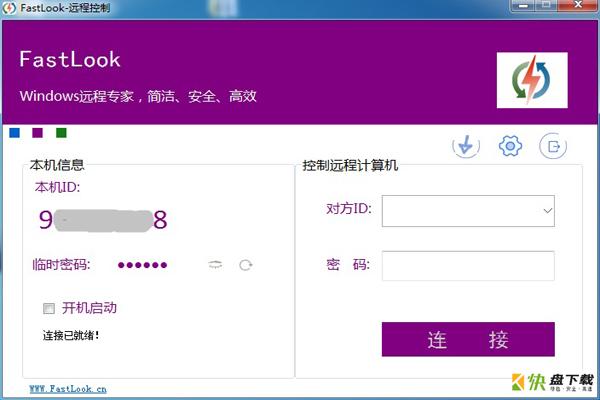This screenshot has height=400, width=600.
Task: Enable the 开机启动 checkbox
Action: pyautogui.click(x=49, y=308)
